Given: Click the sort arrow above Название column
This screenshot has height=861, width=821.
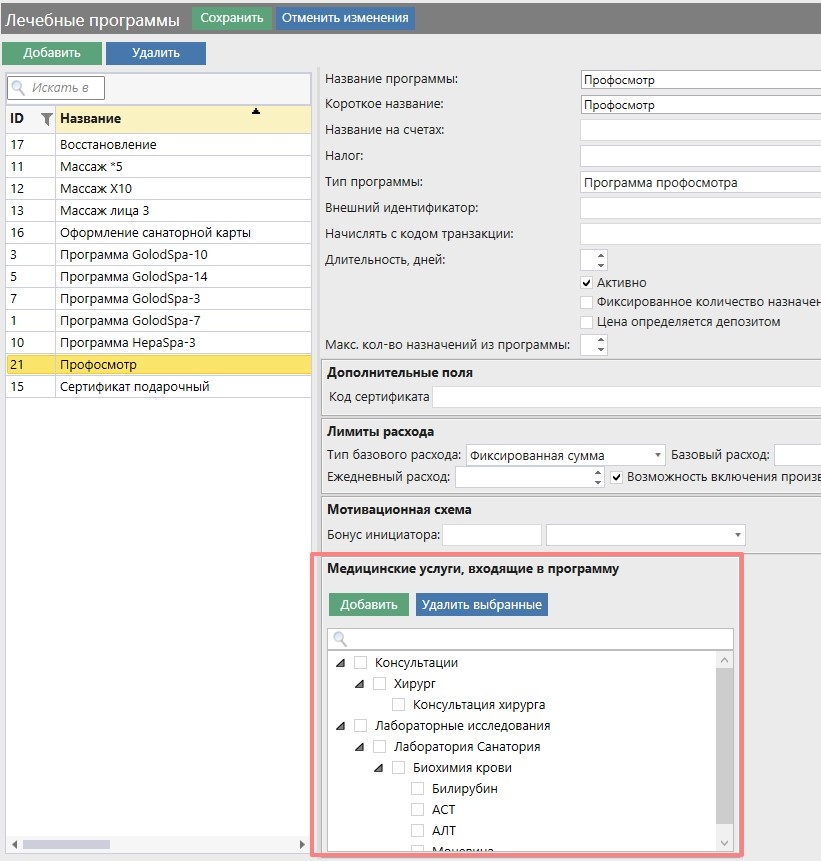Looking at the screenshot, I should (x=256, y=111).
